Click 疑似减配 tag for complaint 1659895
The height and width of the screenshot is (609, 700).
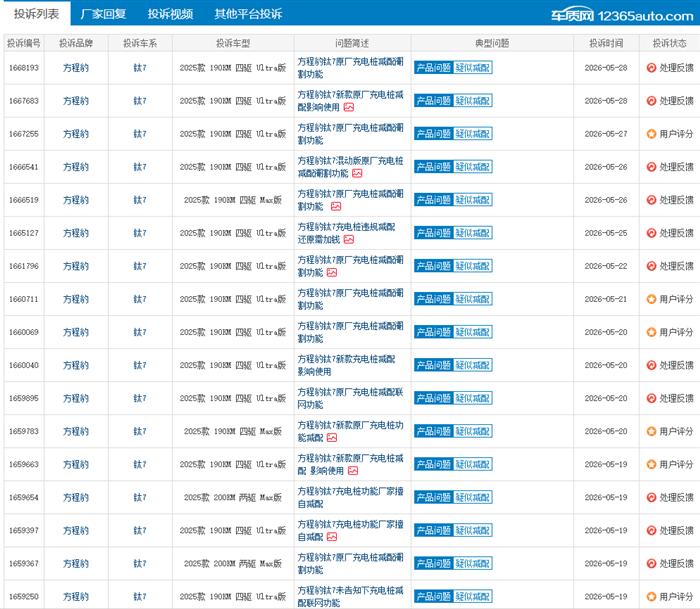(473, 398)
